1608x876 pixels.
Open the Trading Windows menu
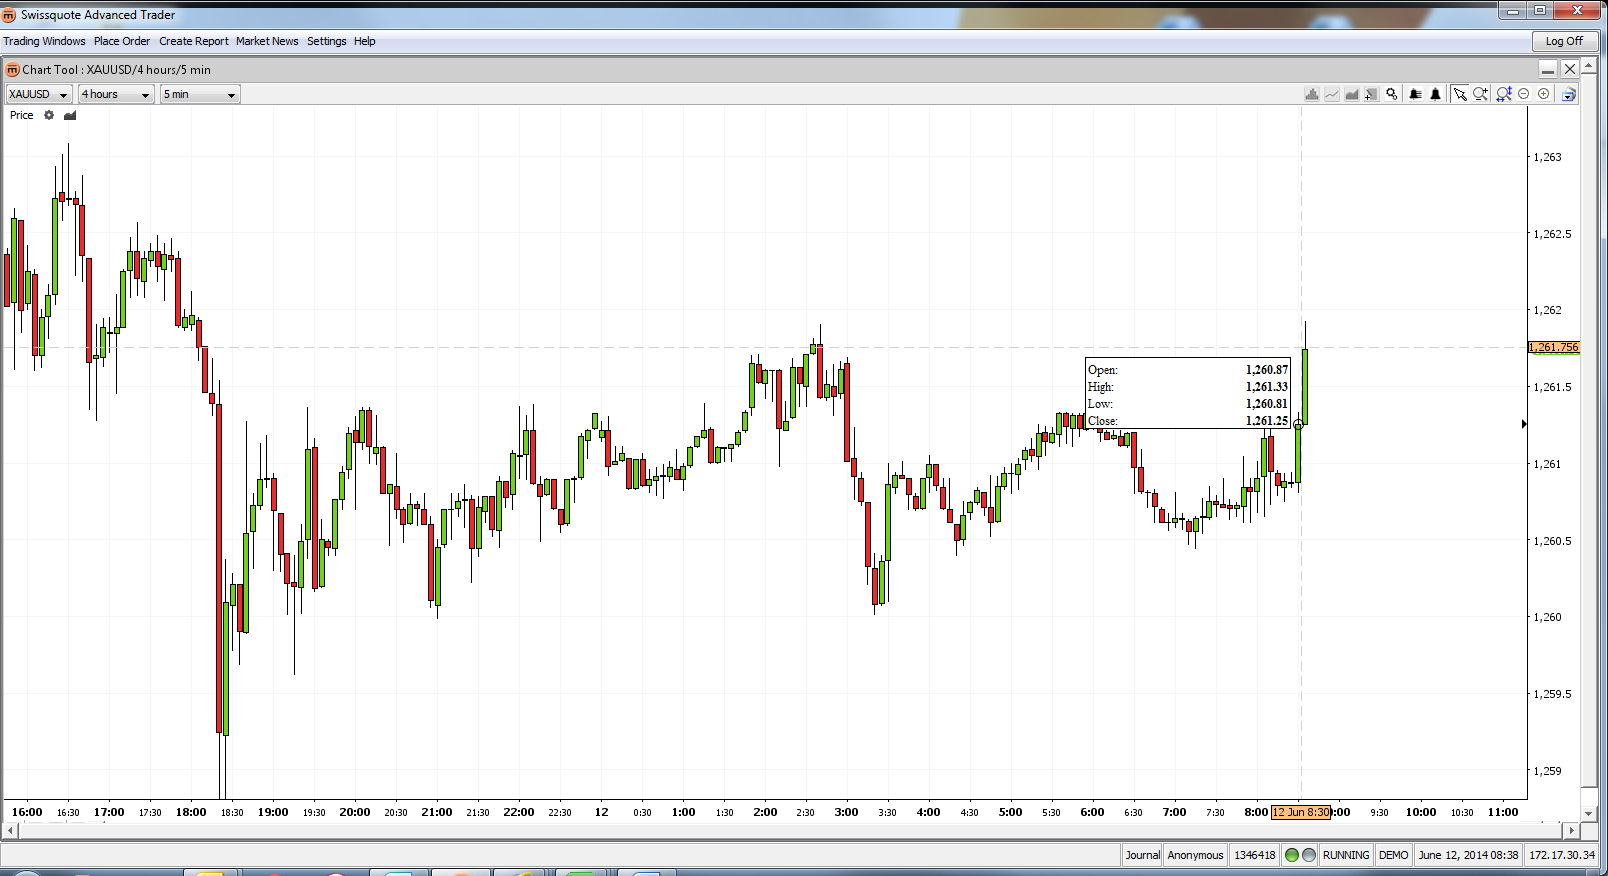[44, 41]
